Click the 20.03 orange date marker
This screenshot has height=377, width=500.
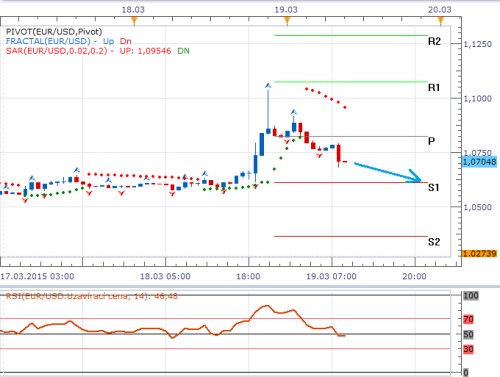(x=441, y=21)
